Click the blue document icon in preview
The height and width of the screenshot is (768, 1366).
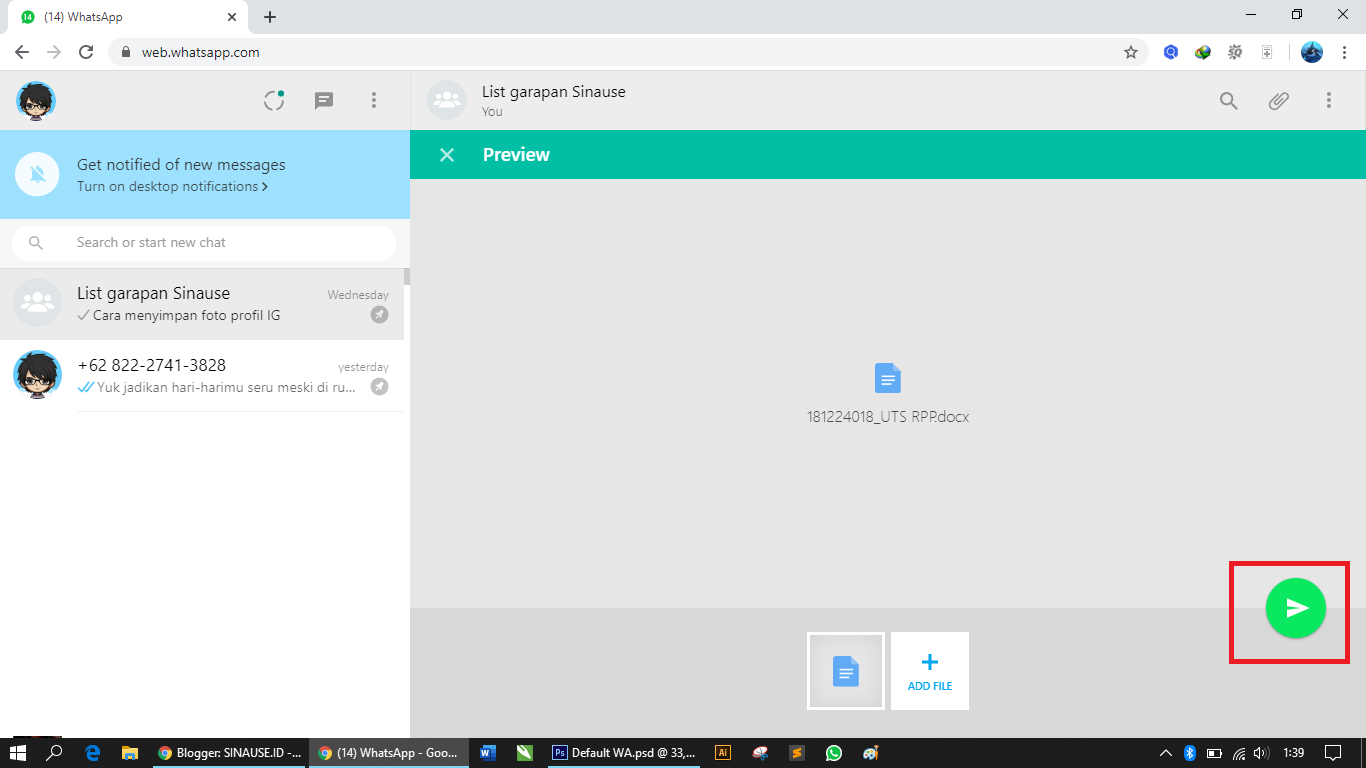pyautogui.click(x=887, y=378)
